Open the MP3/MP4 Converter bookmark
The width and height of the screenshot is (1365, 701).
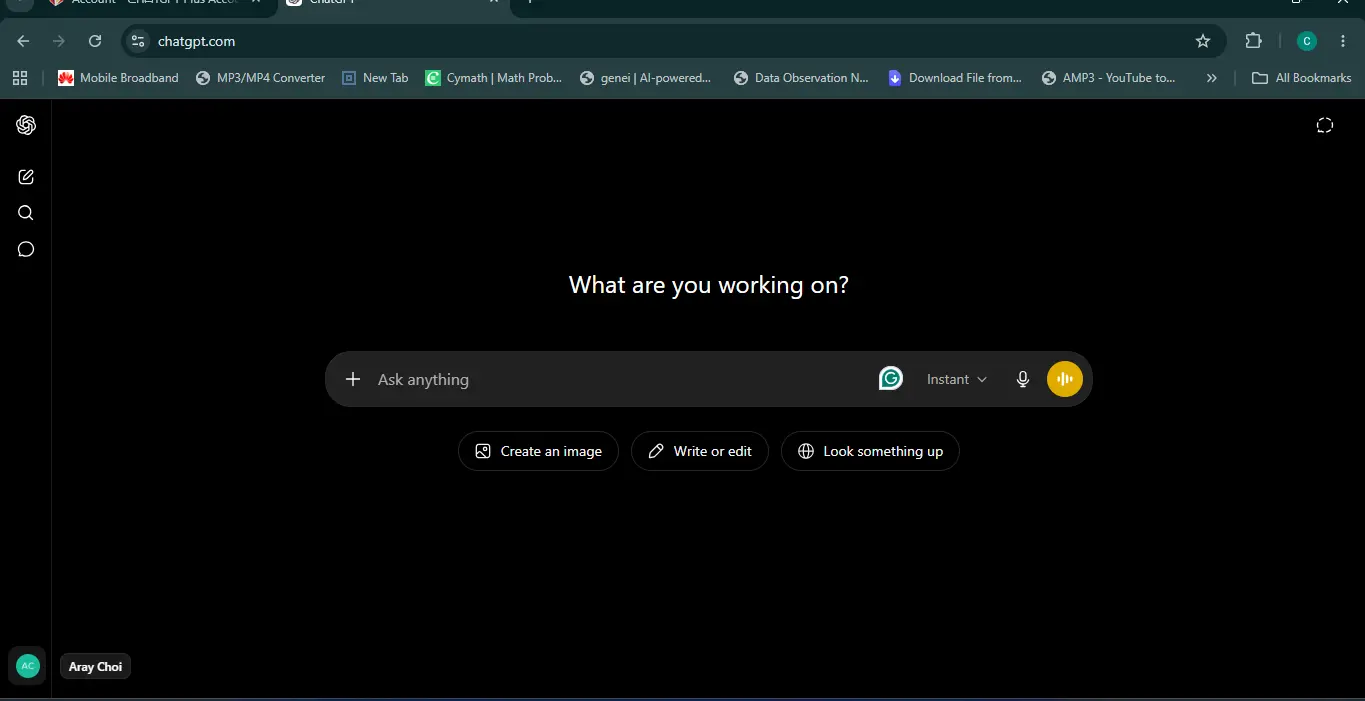click(260, 77)
